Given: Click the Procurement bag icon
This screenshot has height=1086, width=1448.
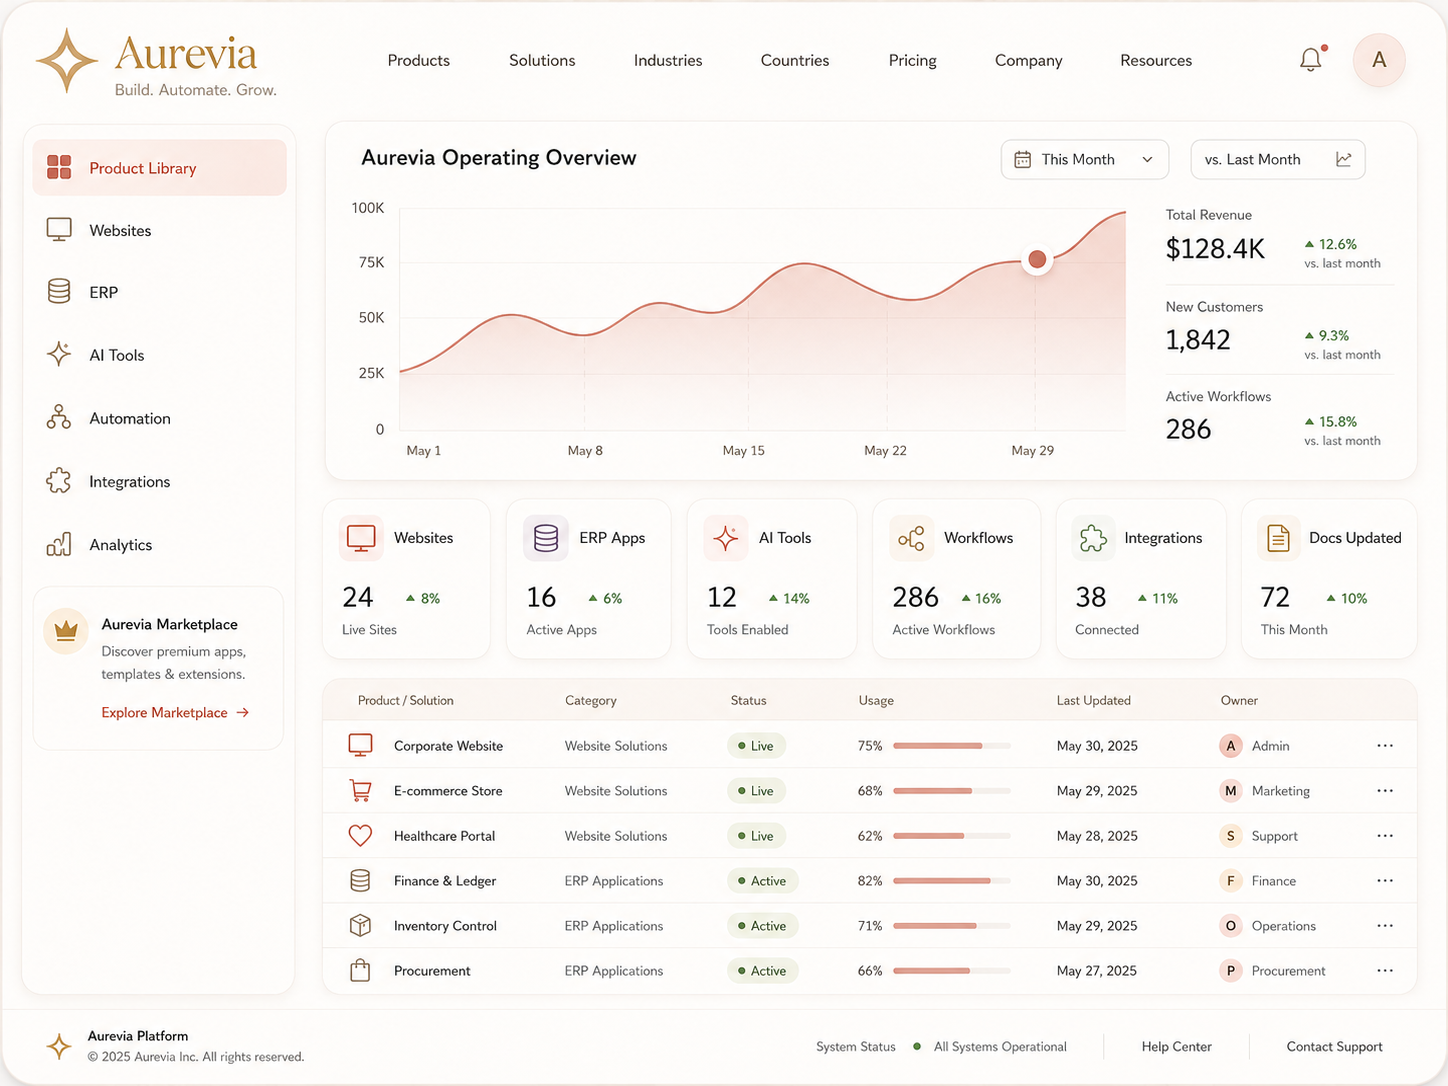Looking at the screenshot, I should click(360, 970).
